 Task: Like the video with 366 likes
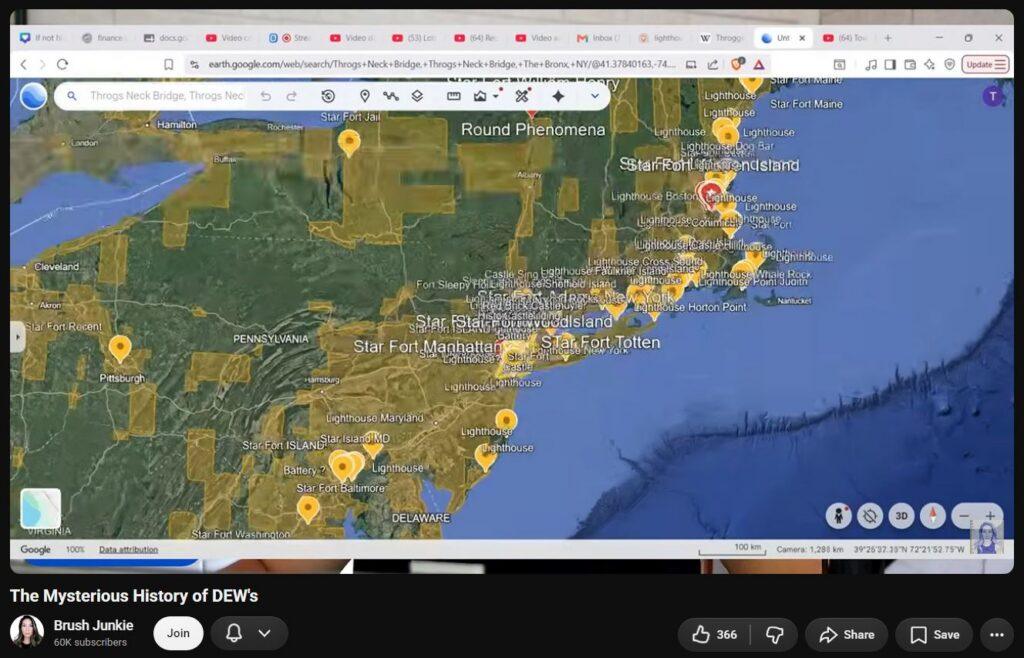click(x=714, y=634)
